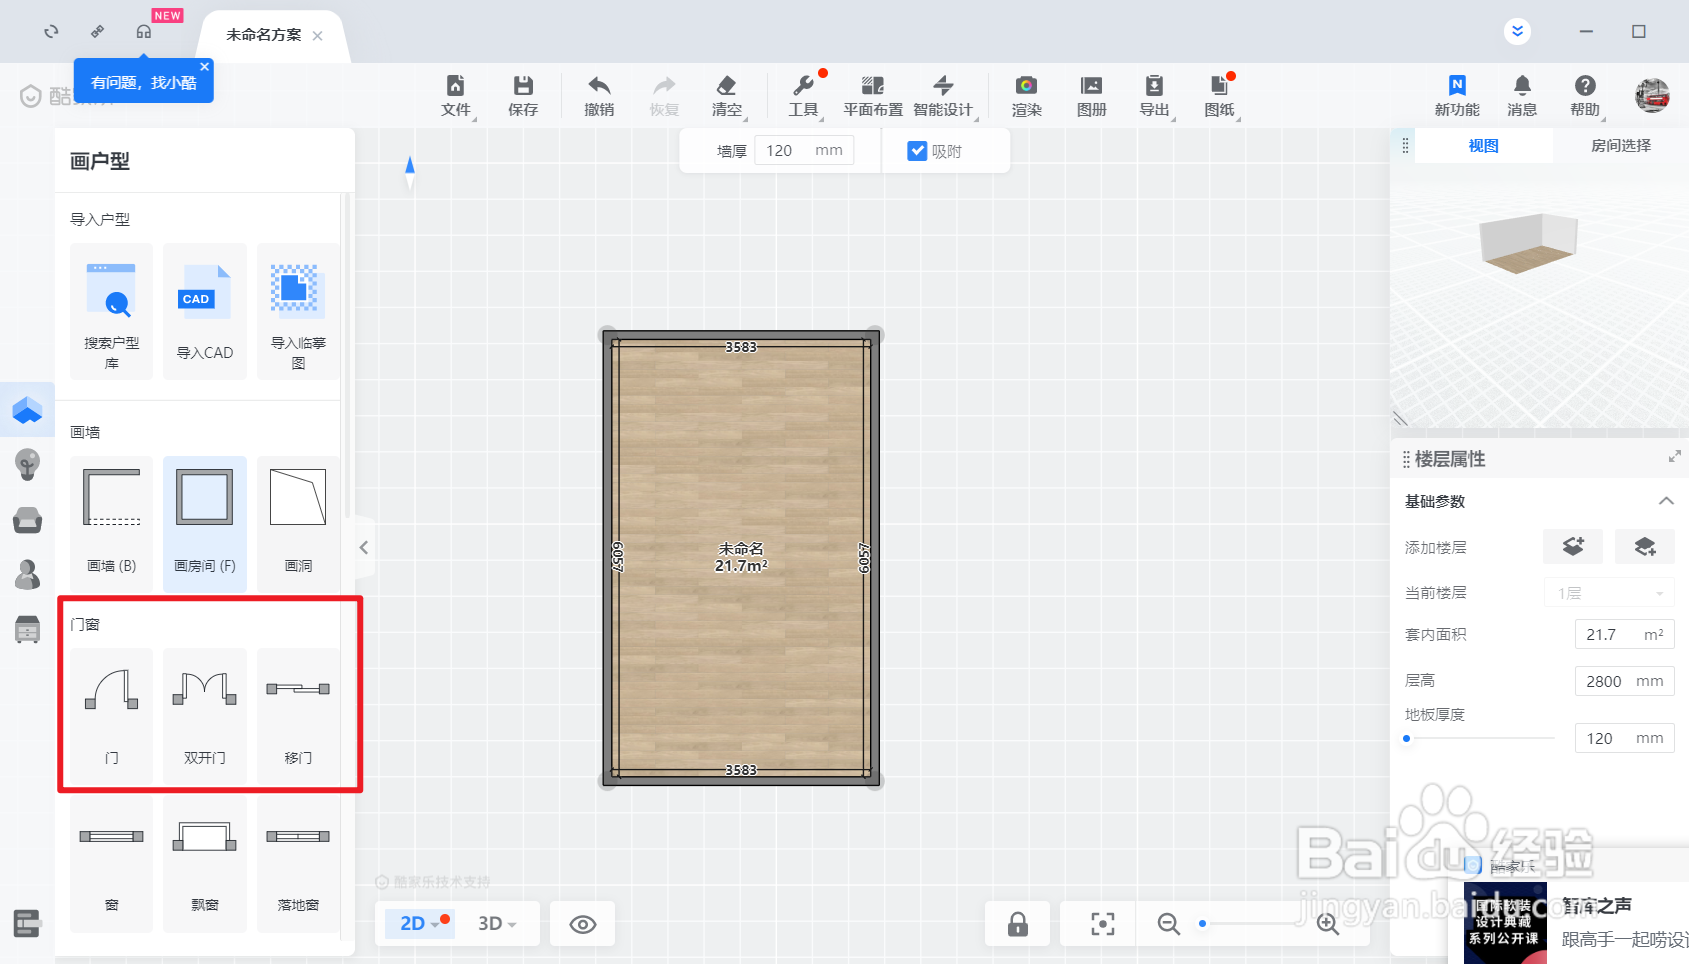
Task: Choose 导入临摹图 tracing image import
Action: 298,311
